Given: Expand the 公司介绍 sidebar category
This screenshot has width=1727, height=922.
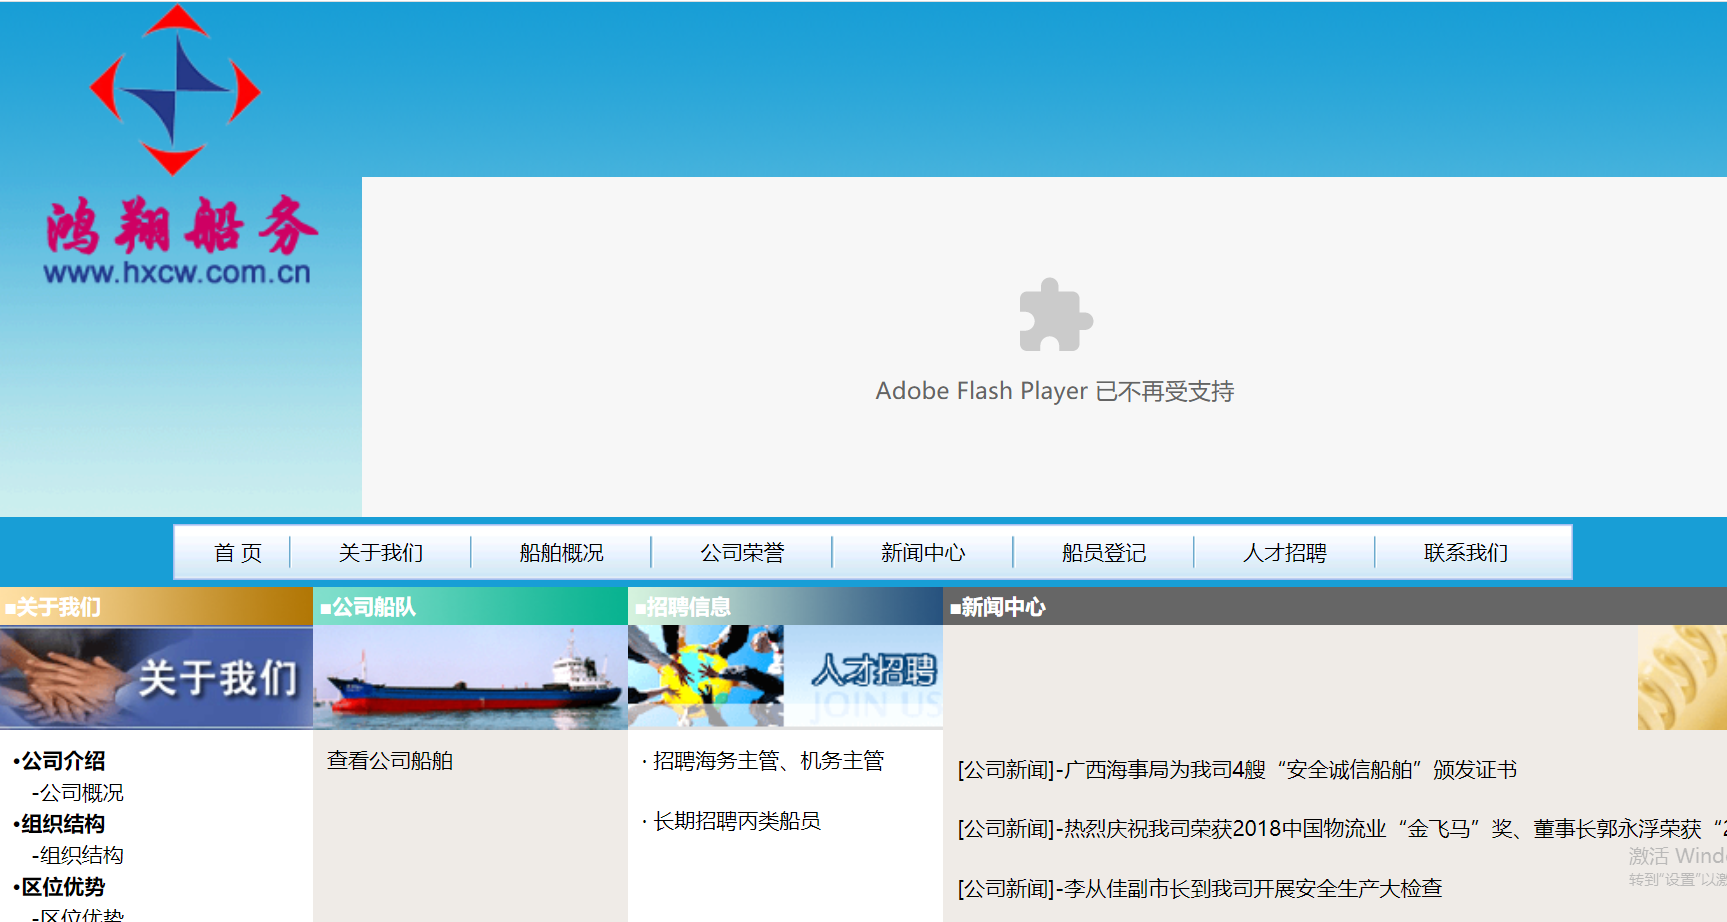Looking at the screenshot, I should point(62,760).
